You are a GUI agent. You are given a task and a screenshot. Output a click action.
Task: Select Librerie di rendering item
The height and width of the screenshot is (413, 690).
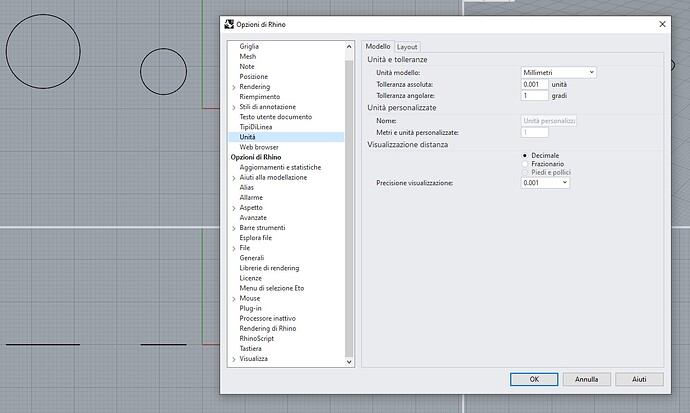click(x=269, y=268)
